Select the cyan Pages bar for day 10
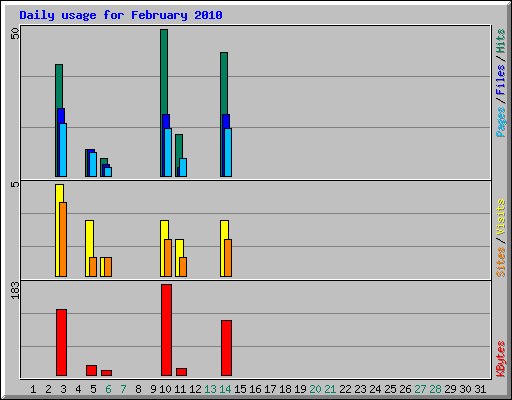The width and height of the screenshot is (512, 400). coord(168,152)
